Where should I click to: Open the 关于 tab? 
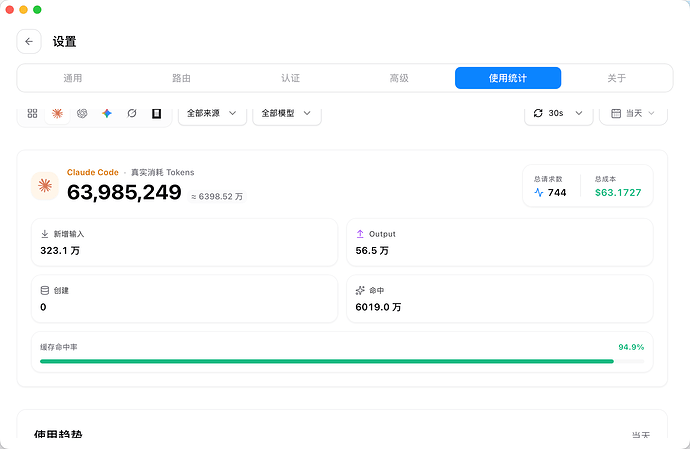(617, 78)
